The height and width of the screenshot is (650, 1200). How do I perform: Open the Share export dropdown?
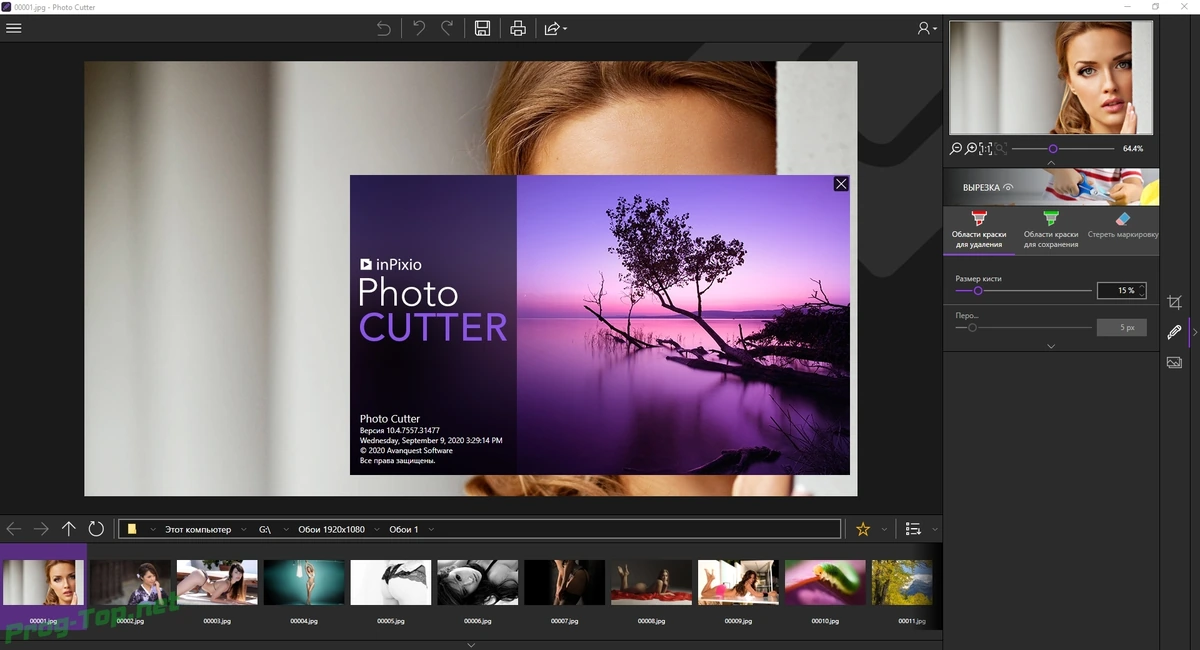point(555,28)
